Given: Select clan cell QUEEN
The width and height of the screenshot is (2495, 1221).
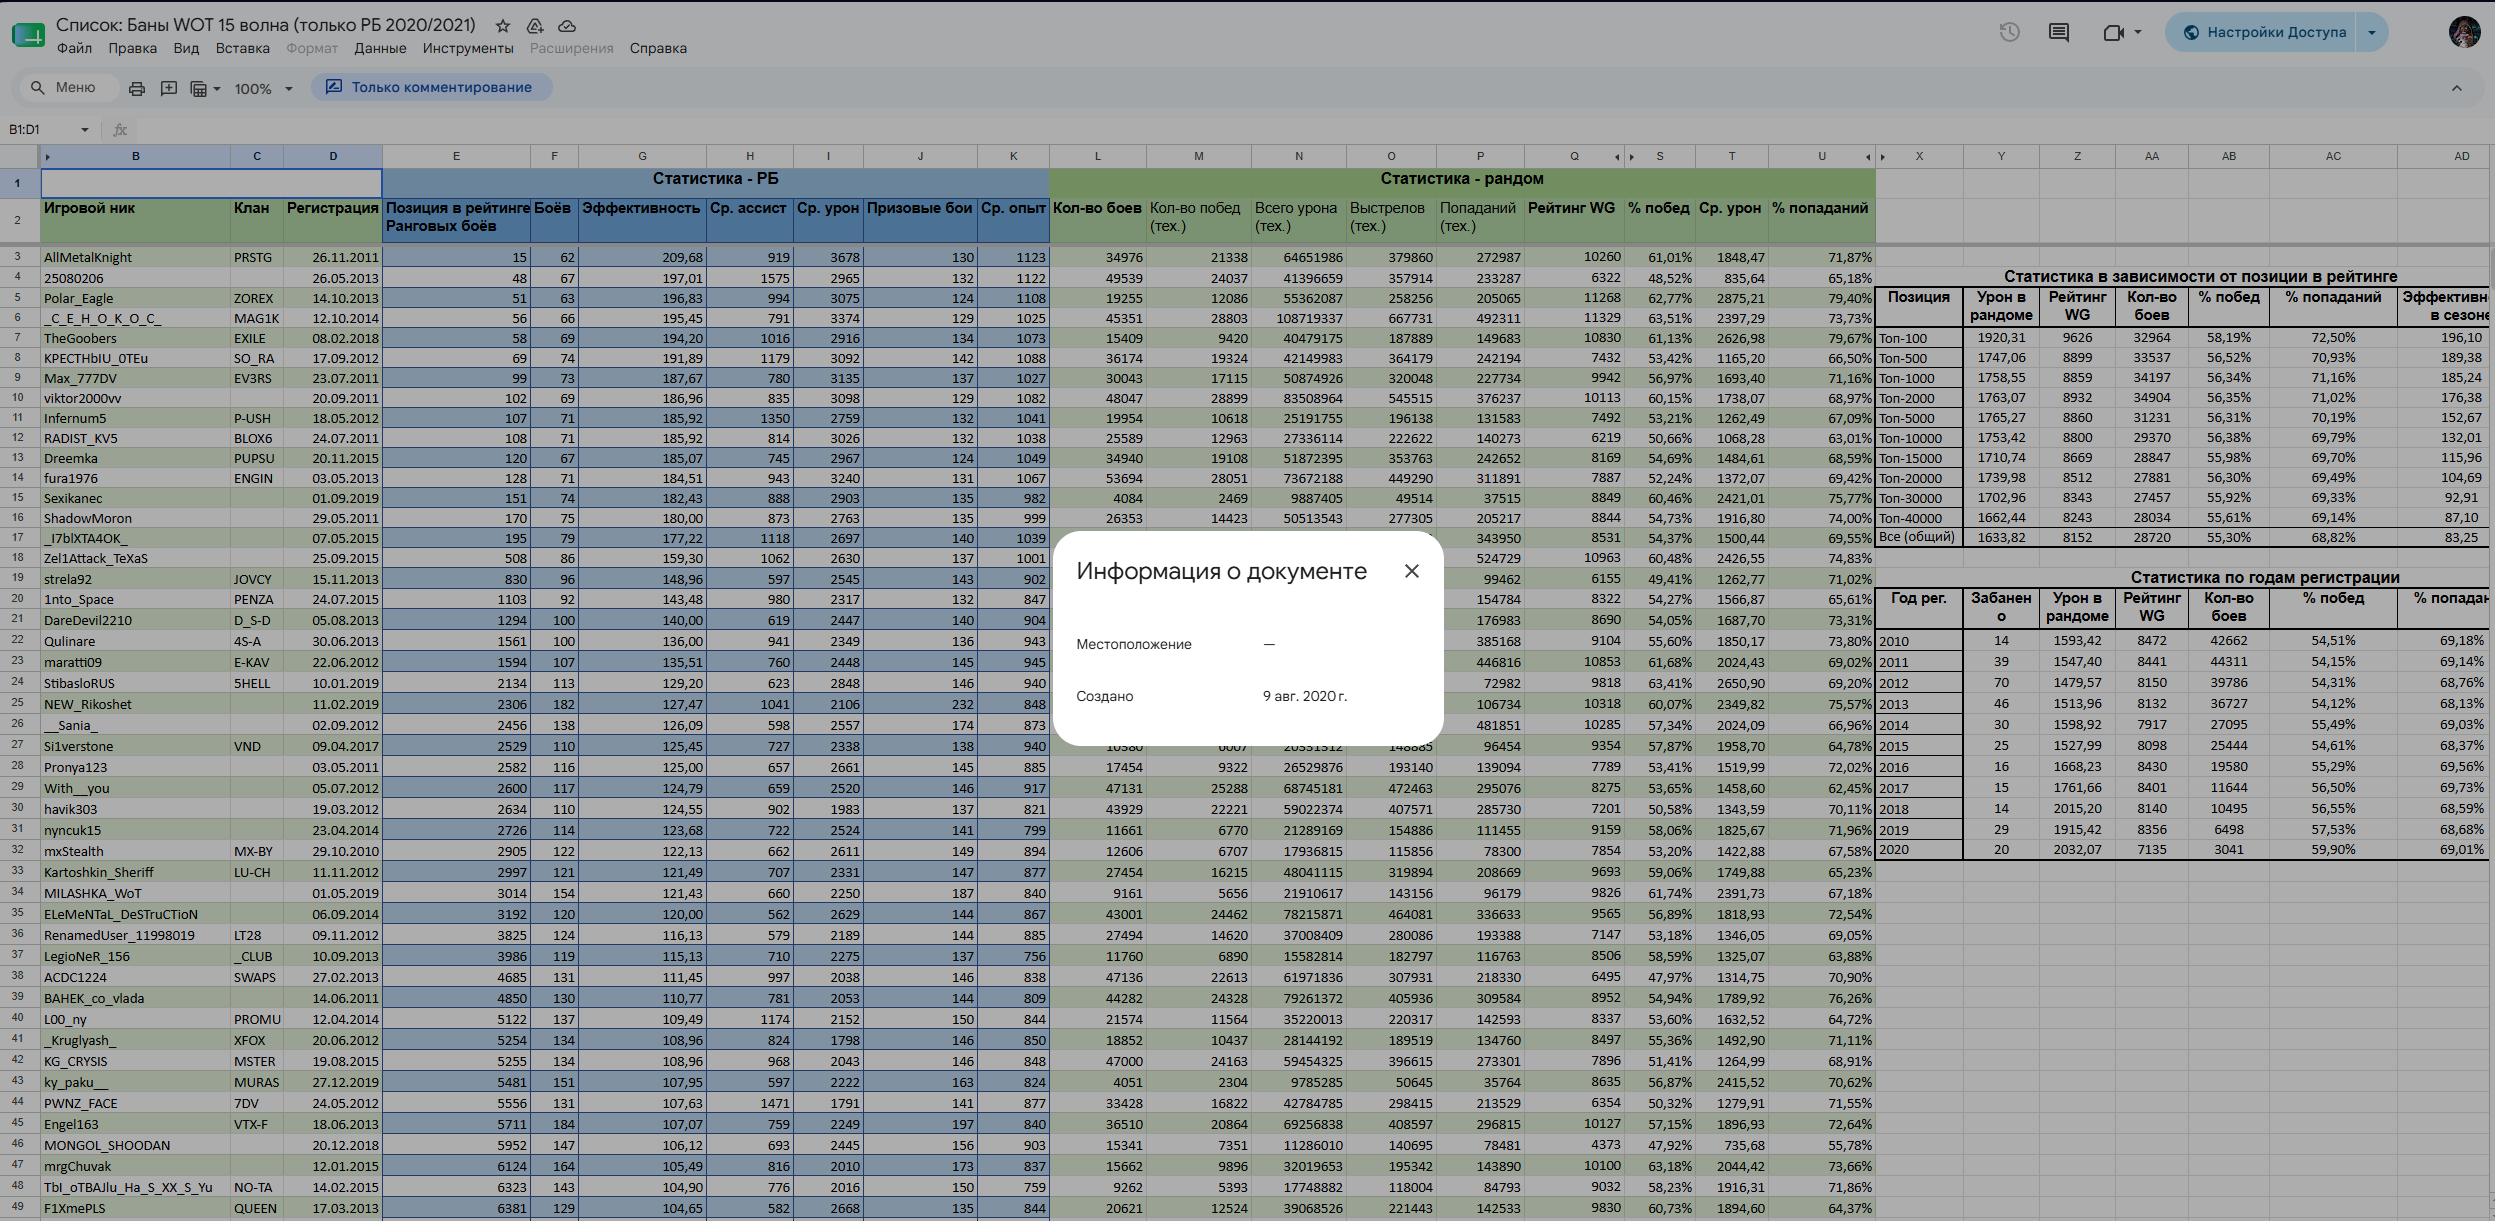Looking at the screenshot, I should pyautogui.click(x=256, y=1208).
